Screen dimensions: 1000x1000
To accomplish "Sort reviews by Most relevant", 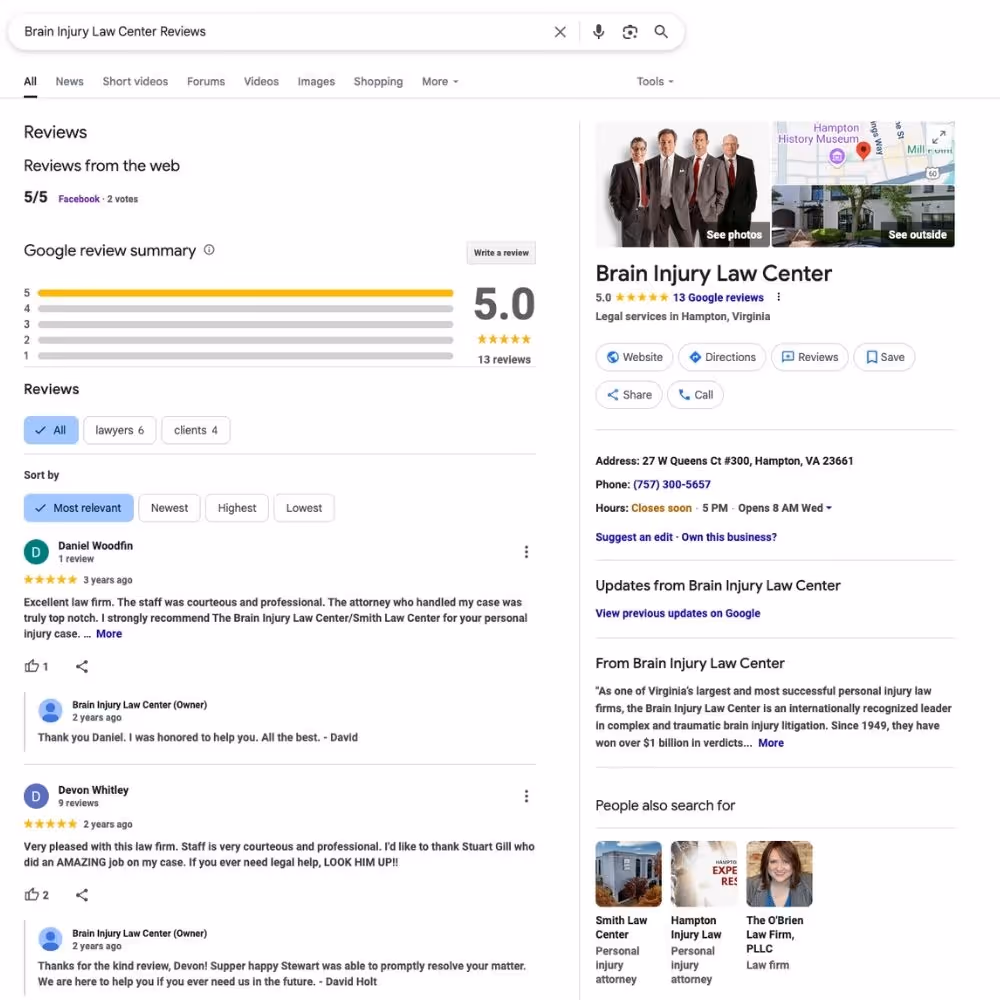I will 78,508.
